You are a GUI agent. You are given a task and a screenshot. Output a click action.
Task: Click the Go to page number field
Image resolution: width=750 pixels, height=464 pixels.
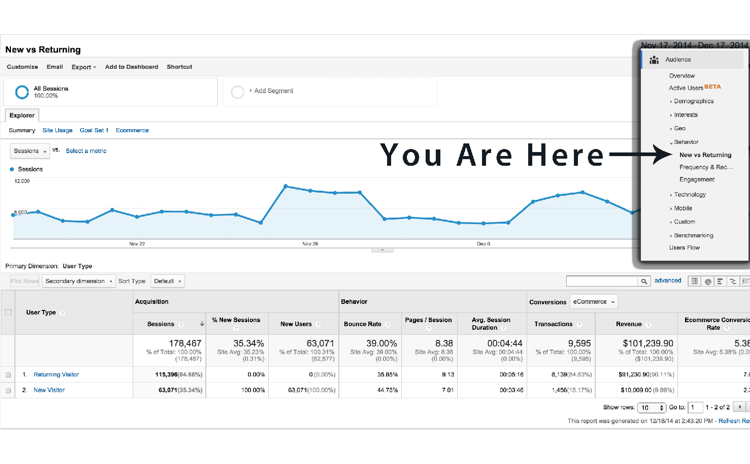pyautogui.click(x=695, y=408)
